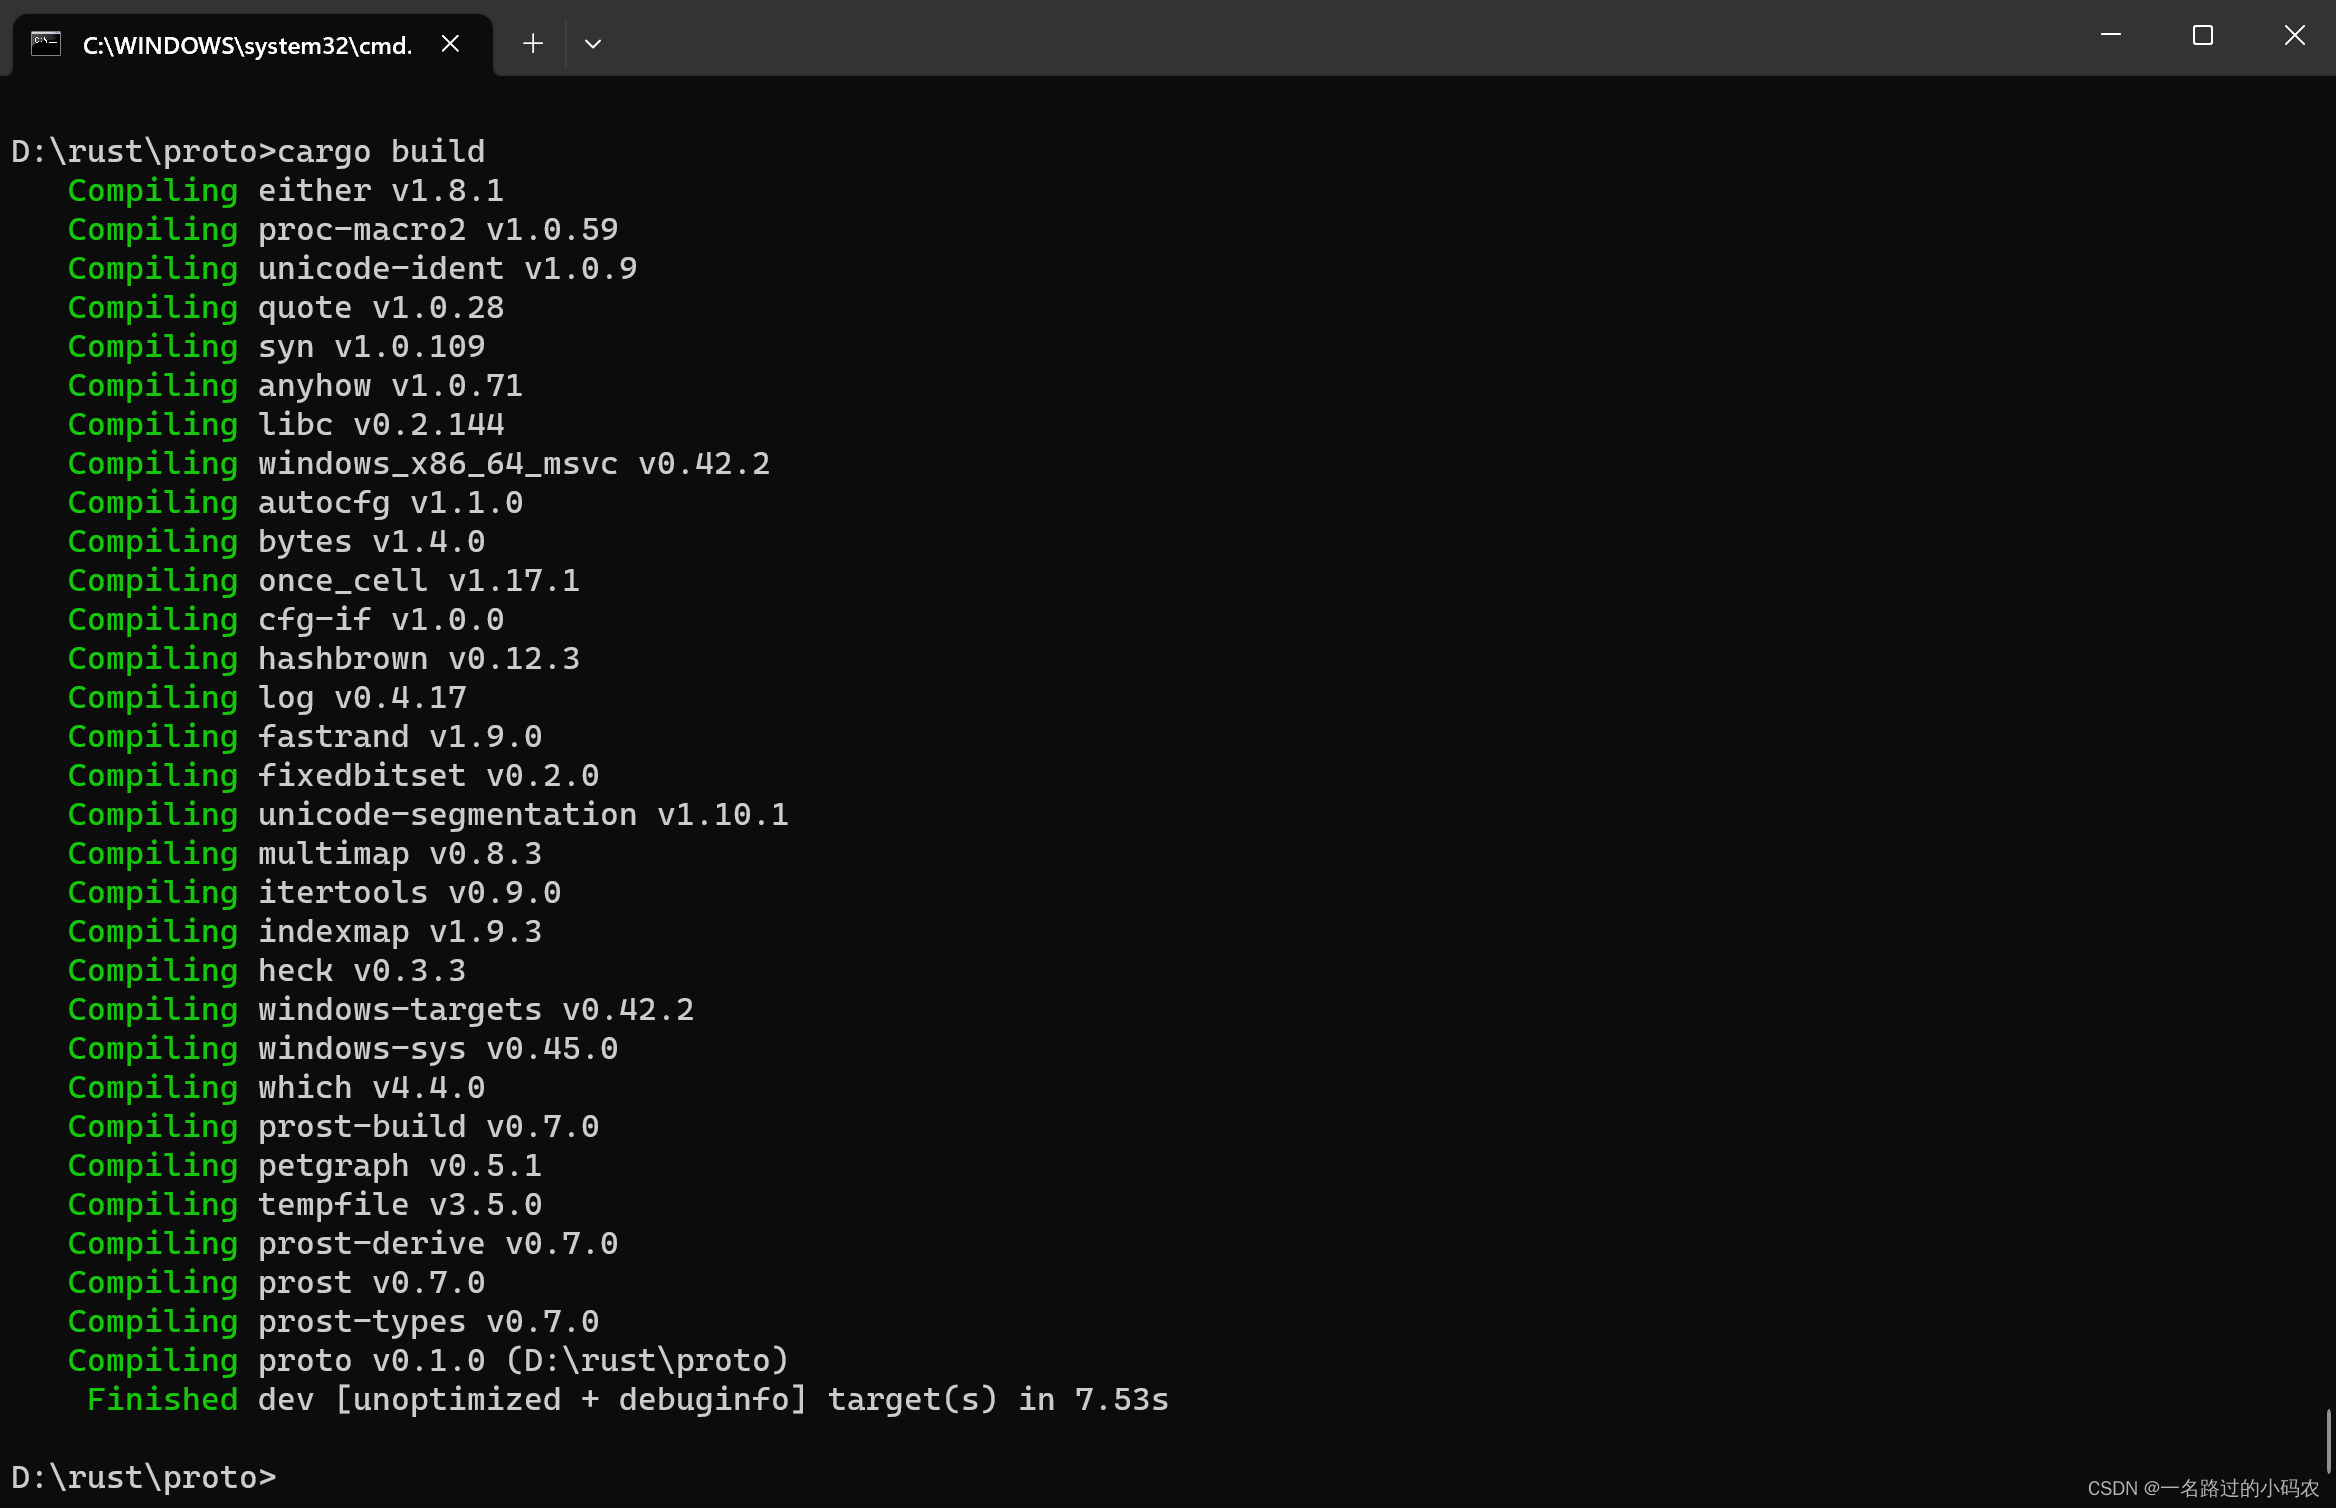Select the C:\WINDOWS\system32\cmd tab
Screen dimensions: 2336x1508
coord(245,44)
